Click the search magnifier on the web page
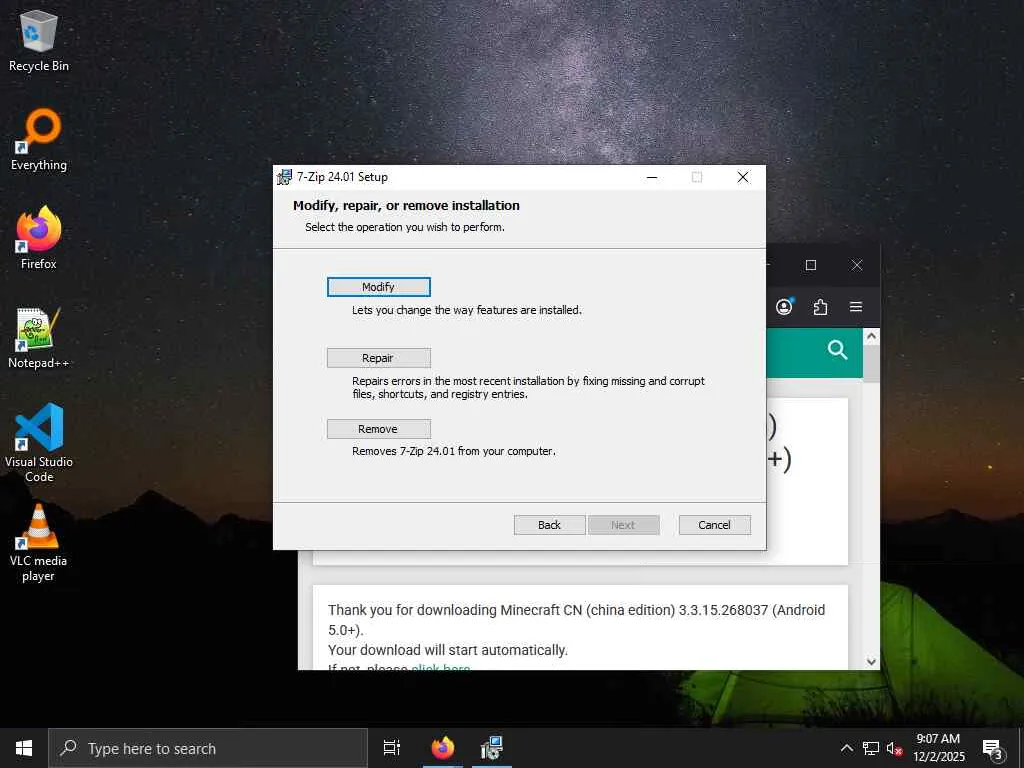1024x768 pixels. pyautogui.click(x=837, y=350)
